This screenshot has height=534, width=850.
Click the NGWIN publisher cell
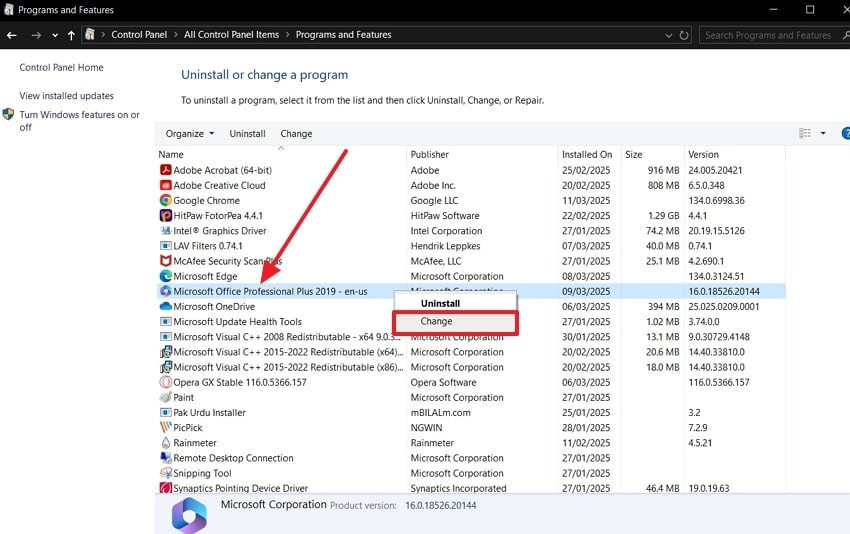pyautogui.click(x=426, y=428)
